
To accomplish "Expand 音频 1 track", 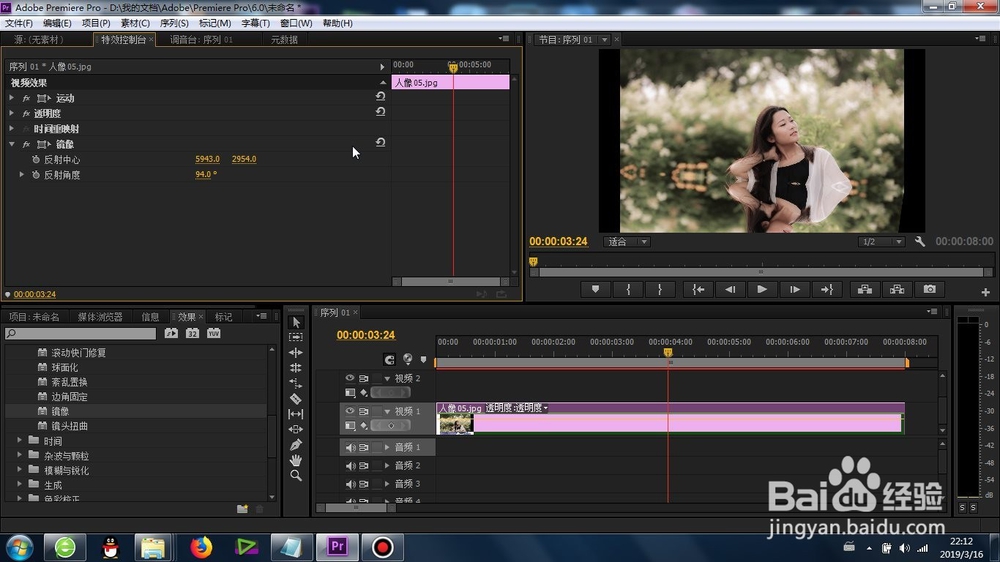I will point(386,447).
